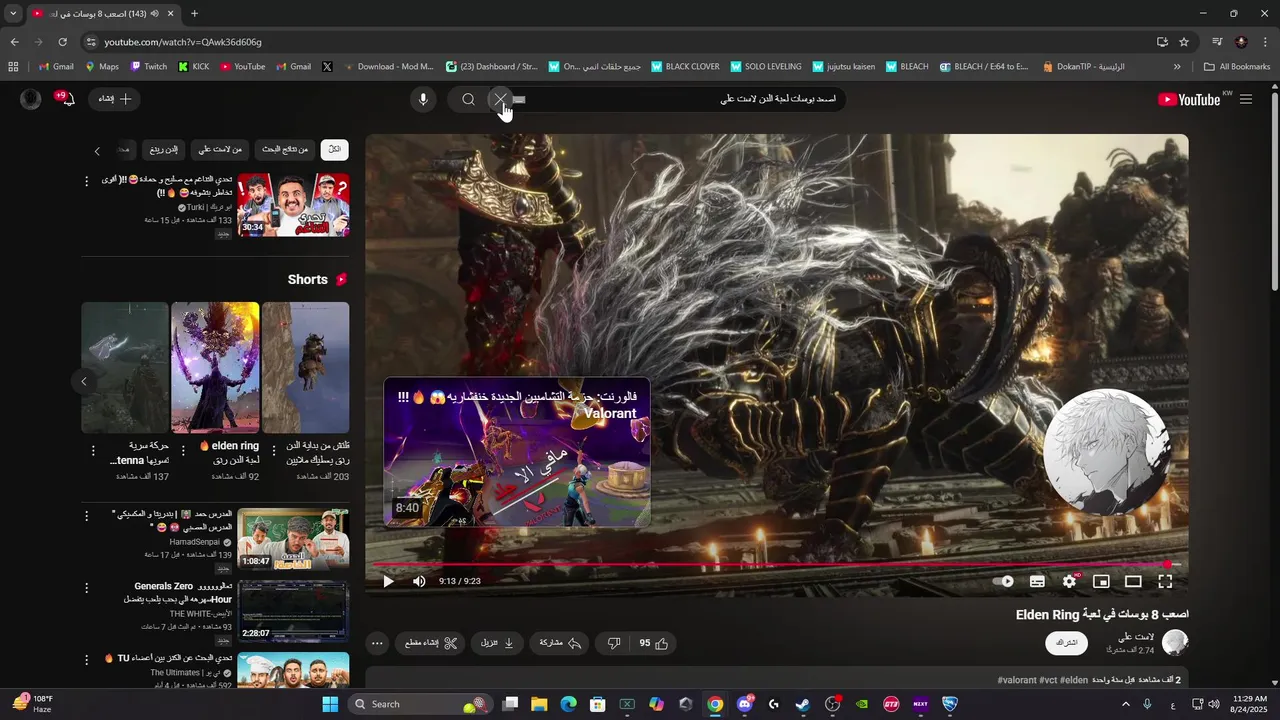Screen dimensions: 1280x720
Task: Click the address bar URL field
Action: tap(620, 42)
